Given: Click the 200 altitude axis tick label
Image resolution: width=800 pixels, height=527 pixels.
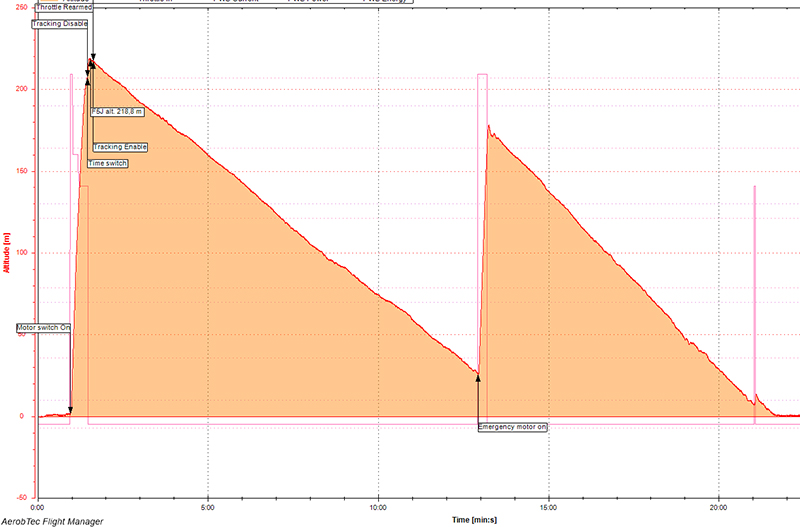Looking at the screenshot, I should click(25, 89).
